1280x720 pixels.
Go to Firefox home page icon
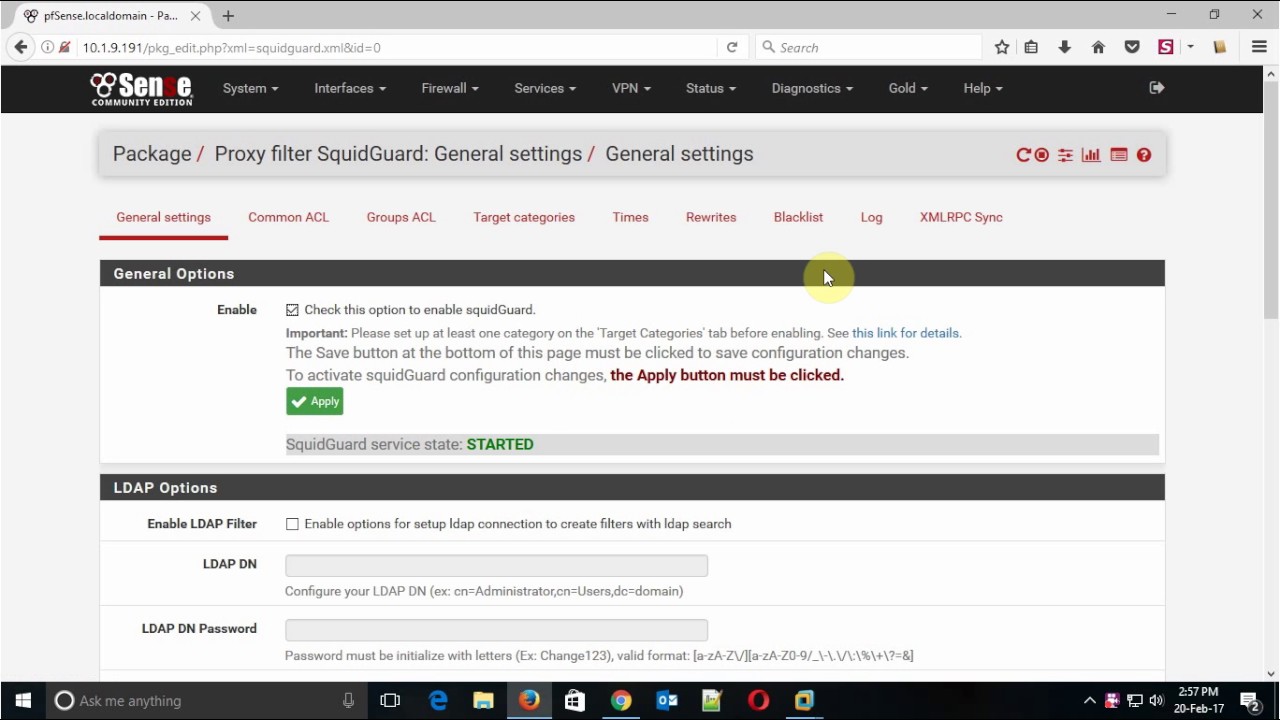(x=1098, y=47)
